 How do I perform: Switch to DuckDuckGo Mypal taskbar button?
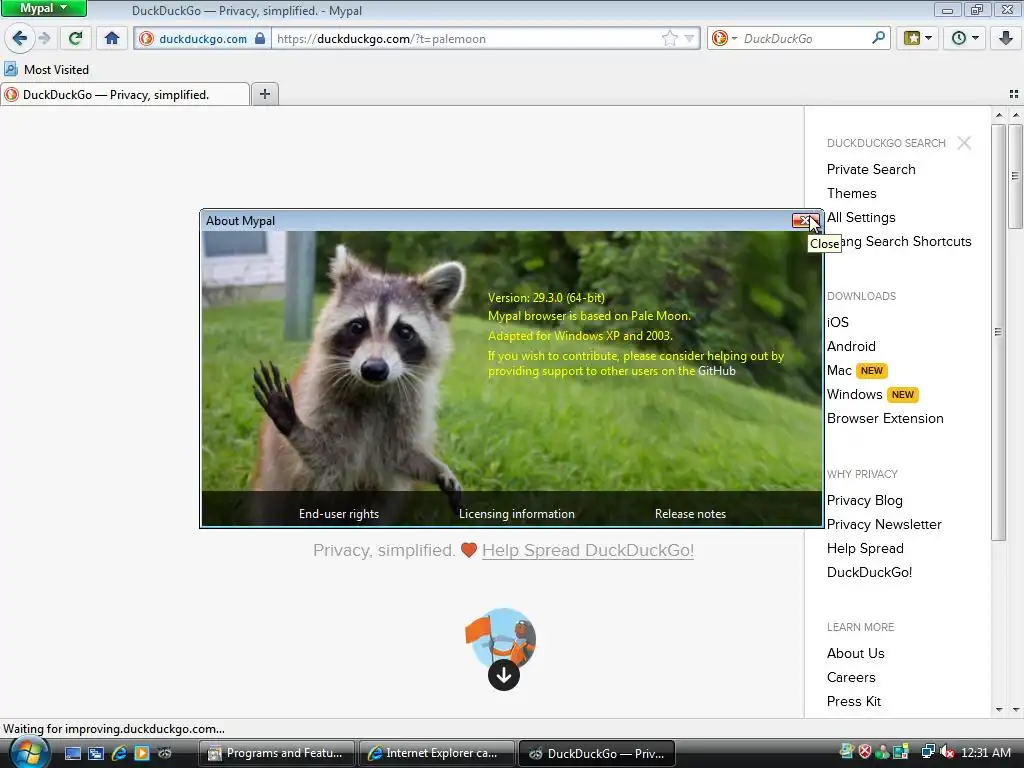(596, 753)
